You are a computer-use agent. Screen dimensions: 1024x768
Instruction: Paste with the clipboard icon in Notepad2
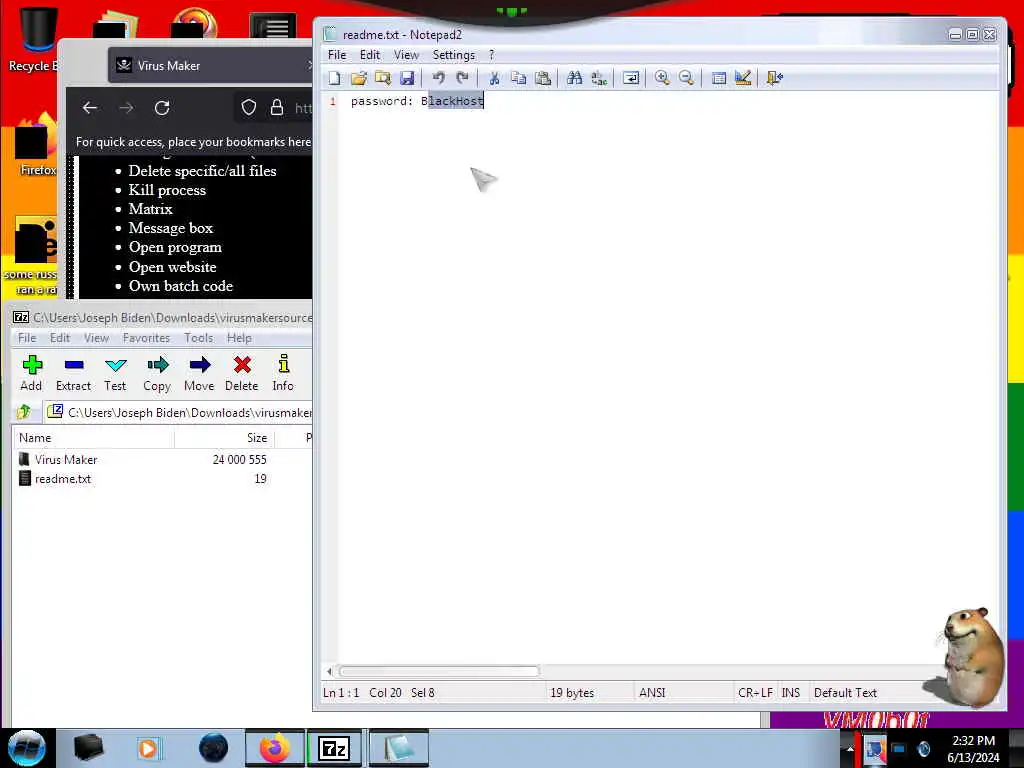point(543,78)
